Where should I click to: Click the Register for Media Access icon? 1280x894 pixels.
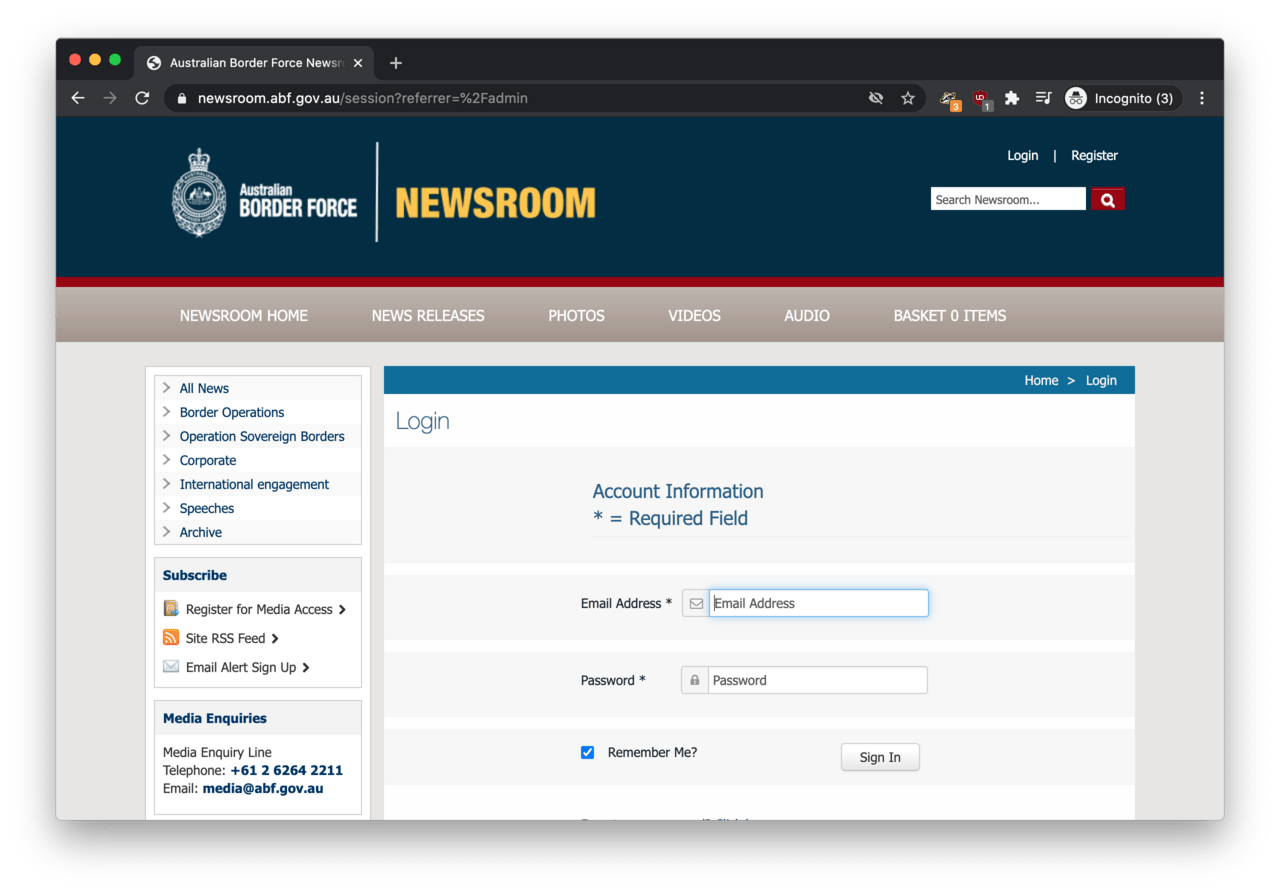coord(171,608)
